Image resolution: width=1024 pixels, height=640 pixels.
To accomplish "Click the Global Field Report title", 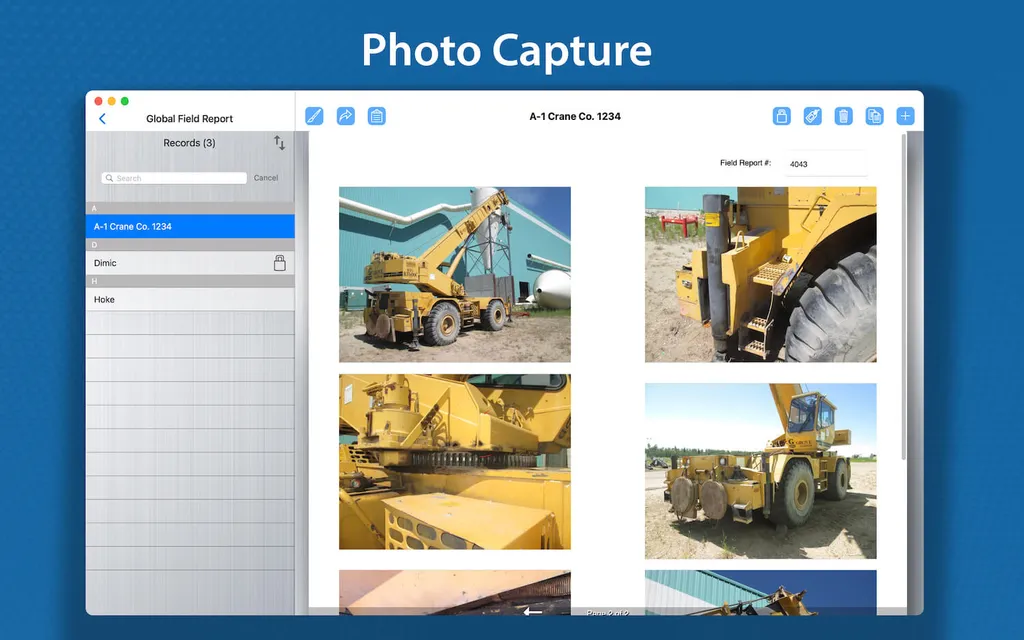I will pos(189,119).
